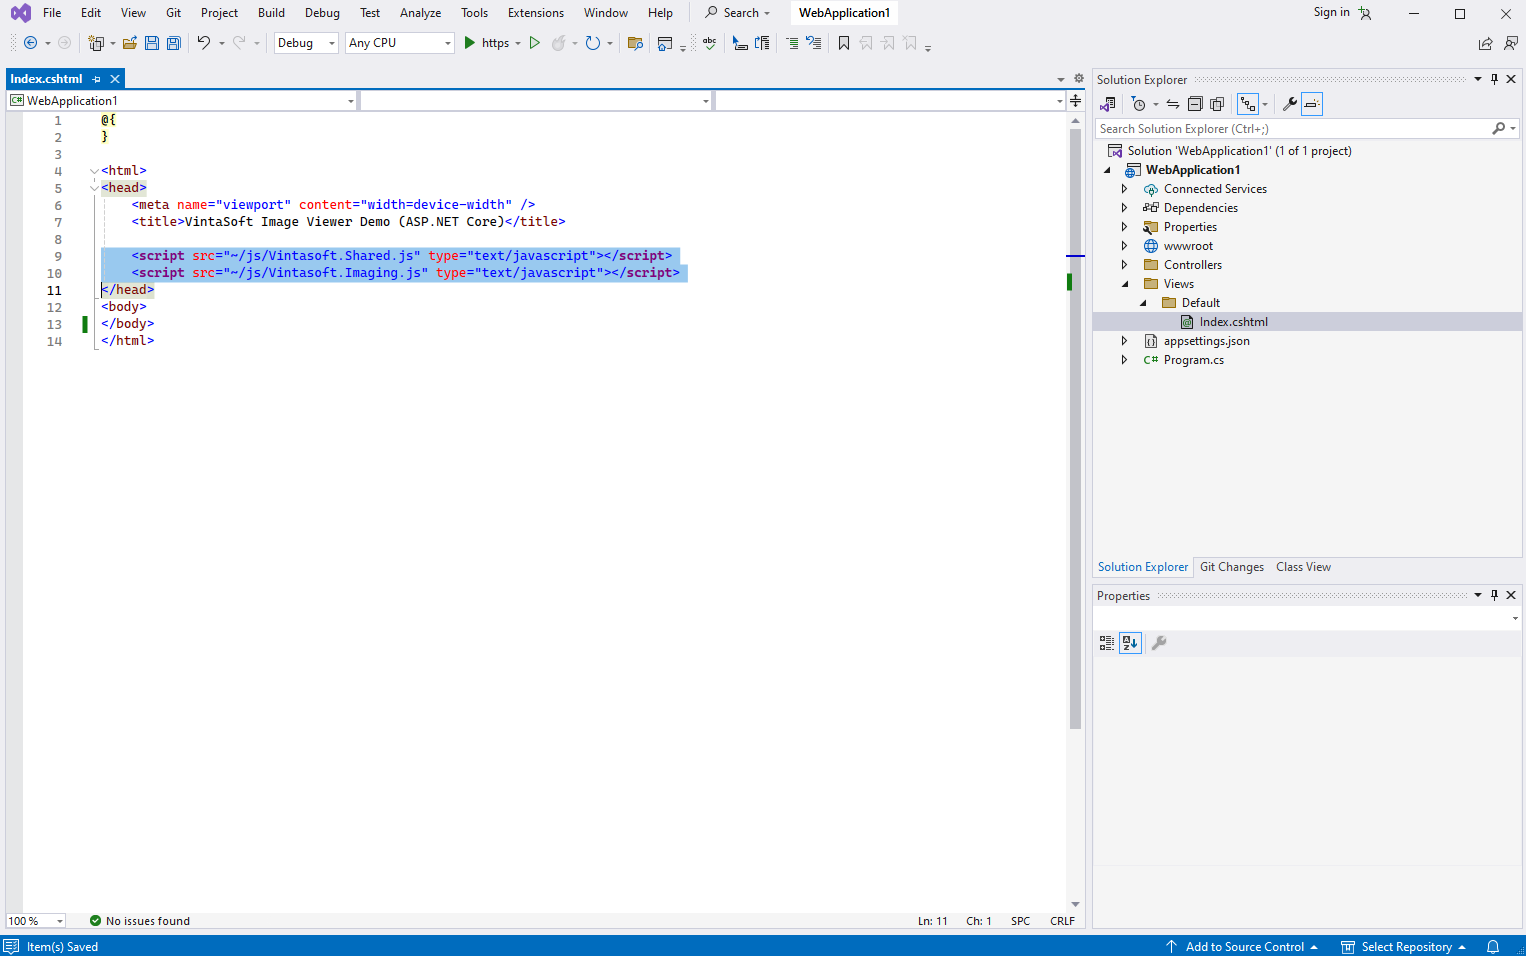Image resolution: width=1526 pixels, height=956 pixels.
Task: Expand the wwwroot folder node
Action: tap(1124, 246)
